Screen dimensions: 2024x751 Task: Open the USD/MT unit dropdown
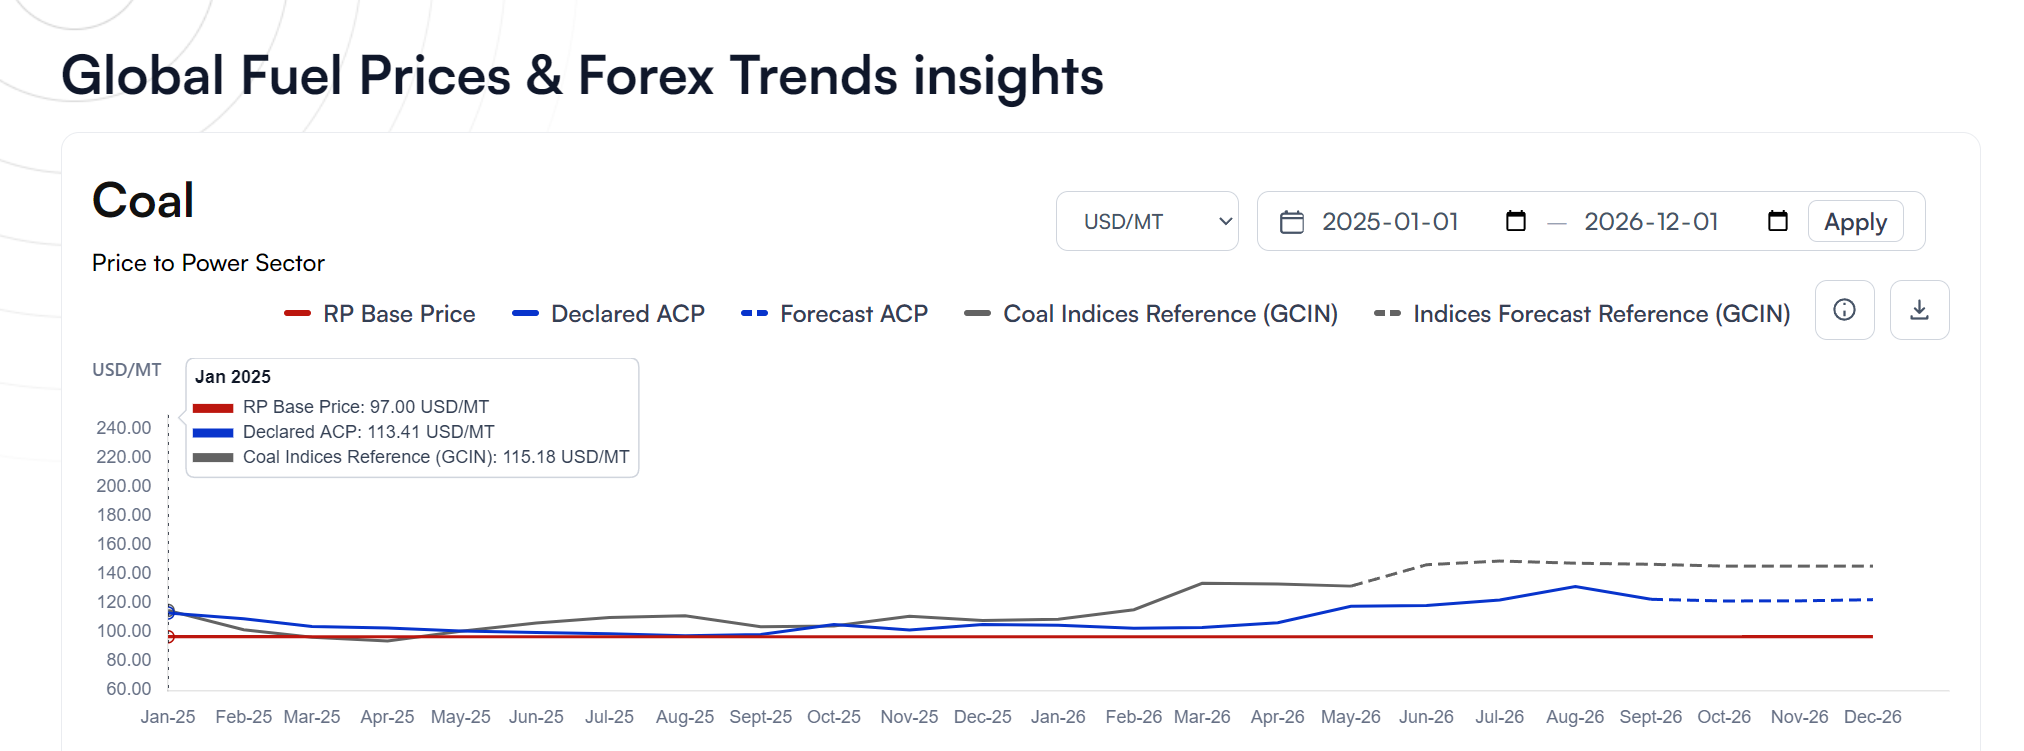click(1147, 221)
